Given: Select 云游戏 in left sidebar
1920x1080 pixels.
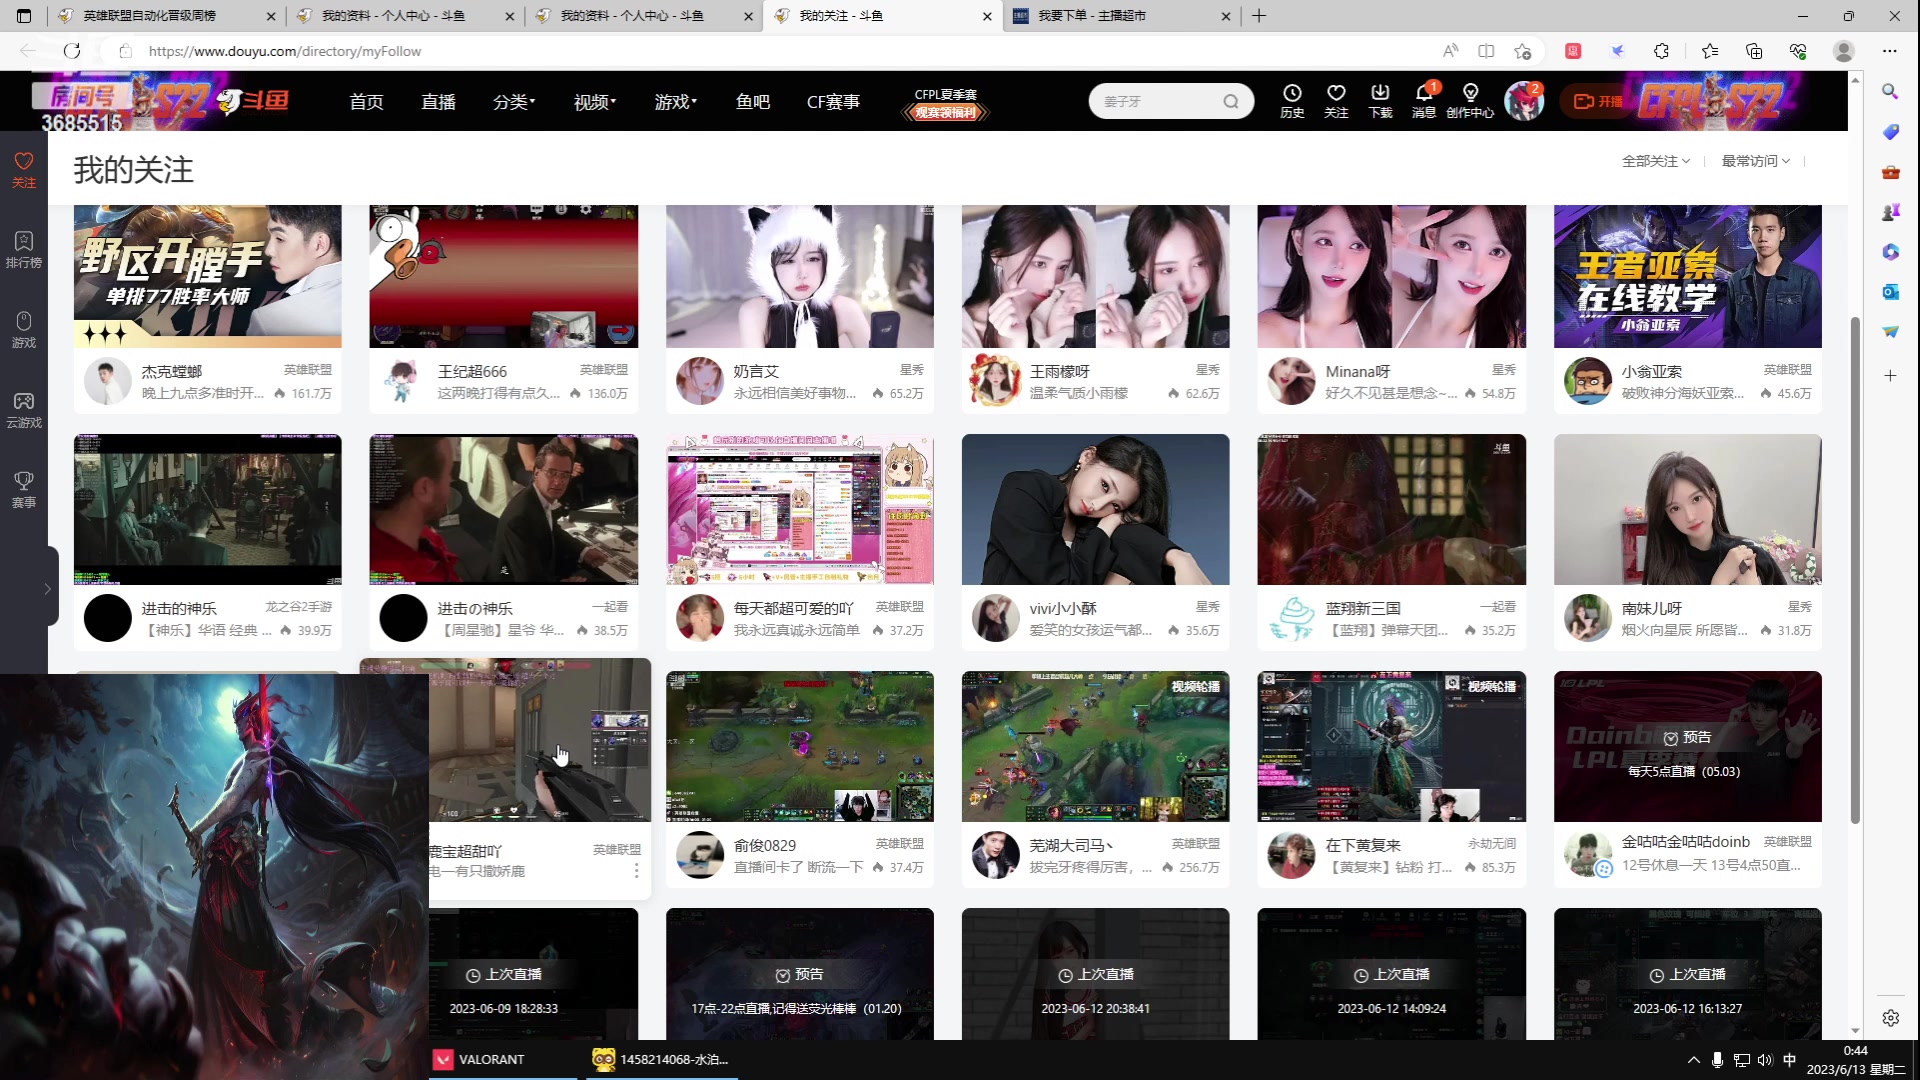Looking at the screenshot, I should point(24,409).
